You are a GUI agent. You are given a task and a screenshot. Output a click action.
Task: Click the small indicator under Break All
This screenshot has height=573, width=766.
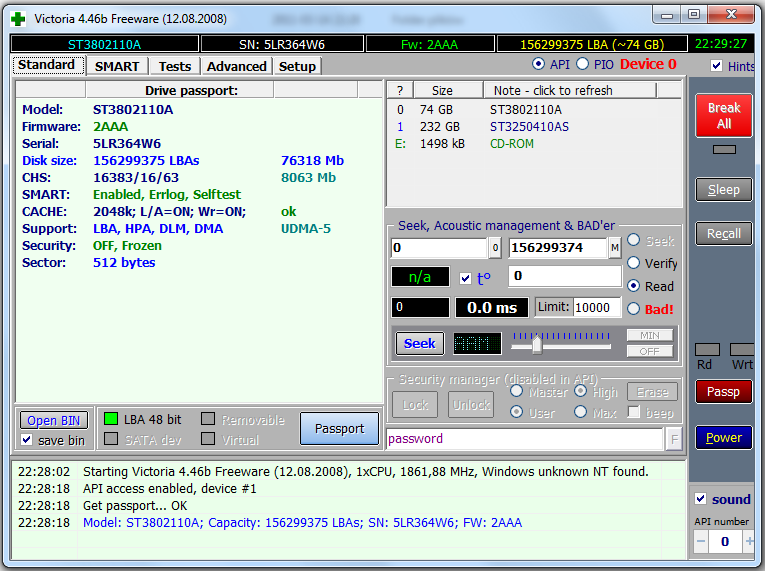[724, 149]
